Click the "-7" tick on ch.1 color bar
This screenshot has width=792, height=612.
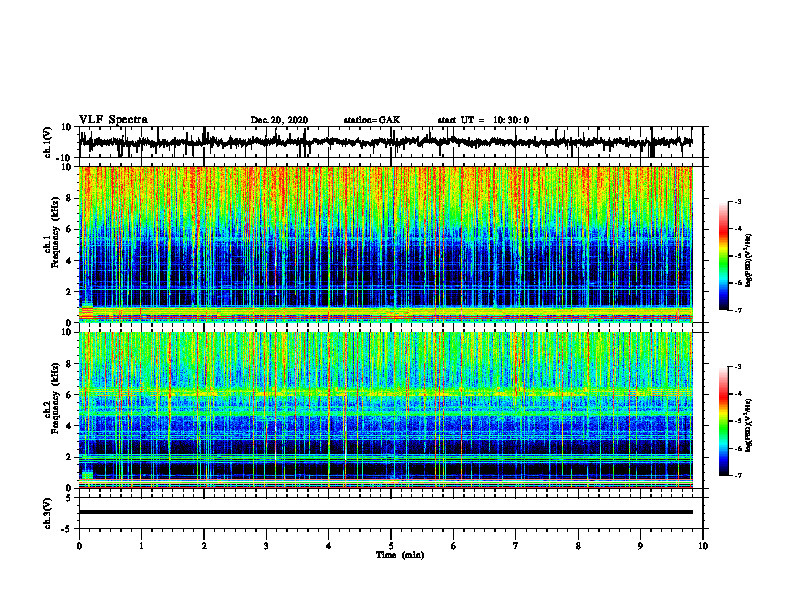tap(737, 311)
